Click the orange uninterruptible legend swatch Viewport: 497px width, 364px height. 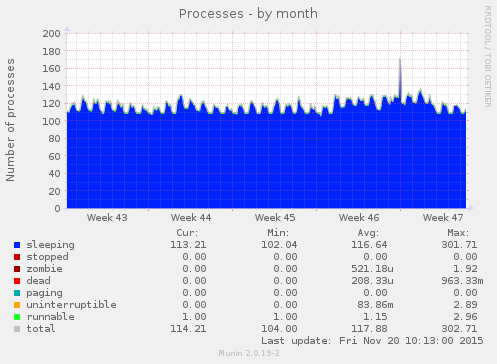click(17, 305)
